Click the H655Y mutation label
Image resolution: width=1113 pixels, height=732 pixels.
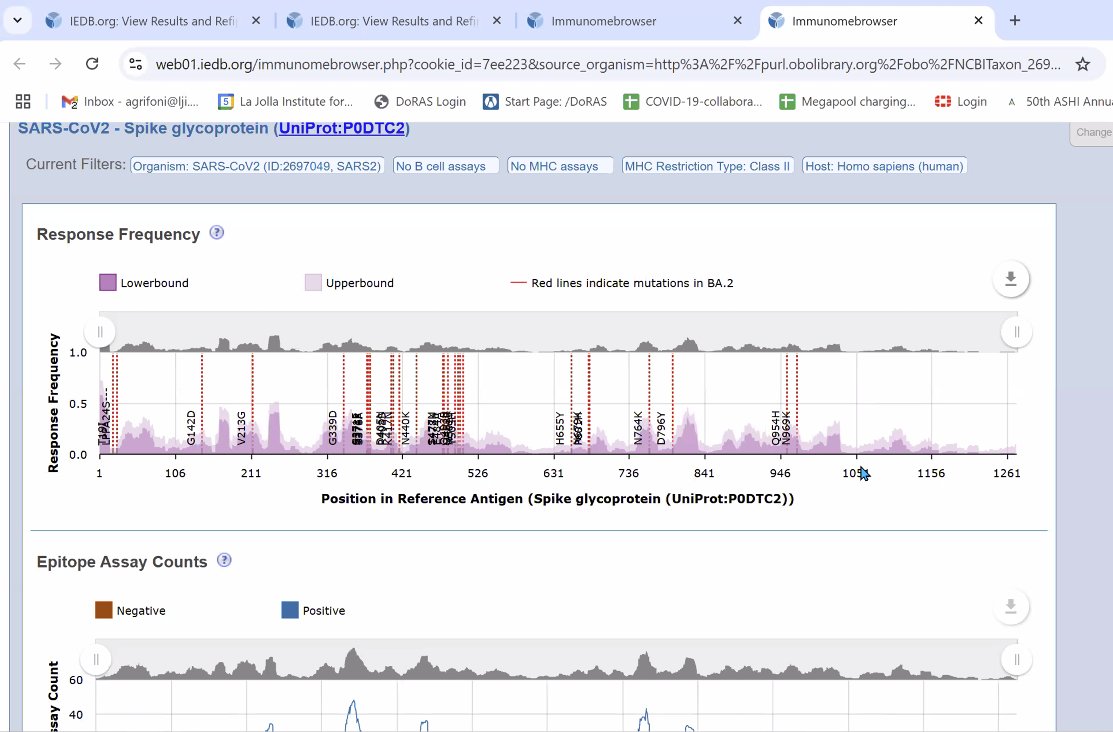click(560, 427)
